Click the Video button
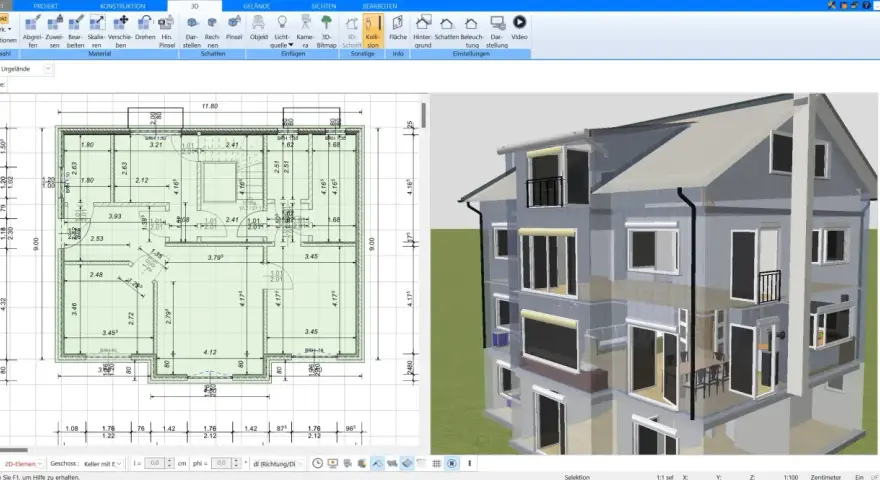880x480 pixels. click(x=519, y=28)
